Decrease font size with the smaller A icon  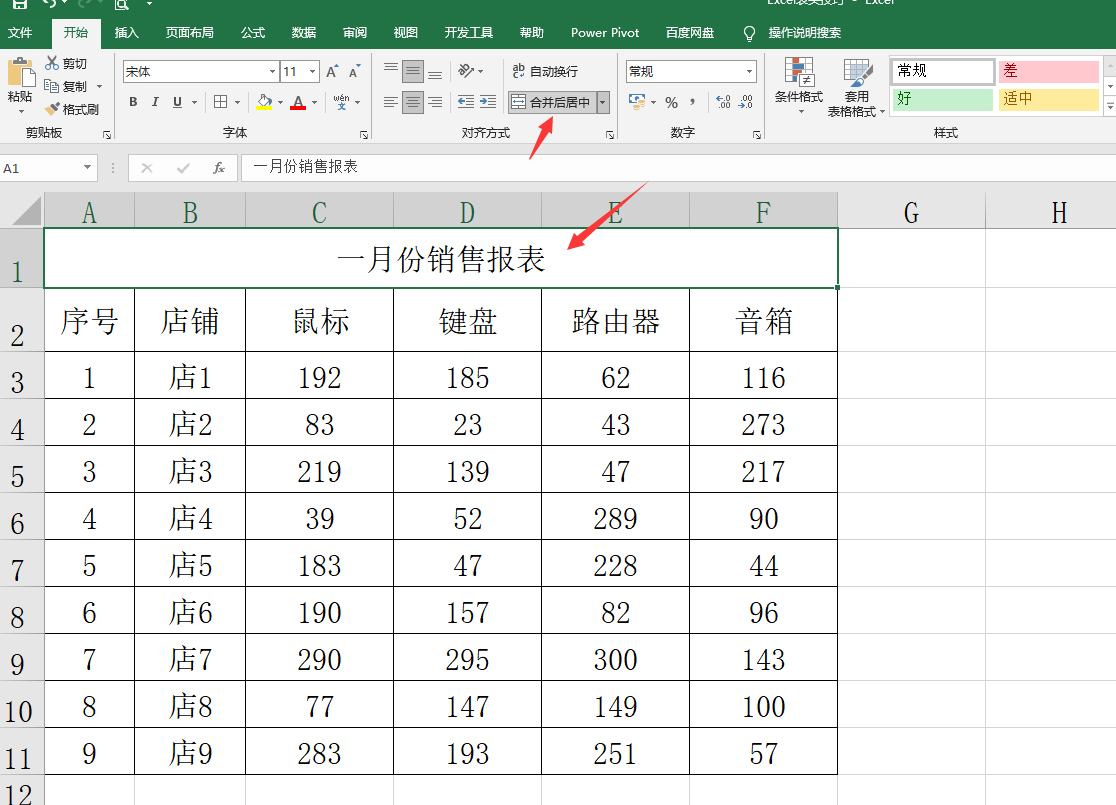[x=354, y=71]
